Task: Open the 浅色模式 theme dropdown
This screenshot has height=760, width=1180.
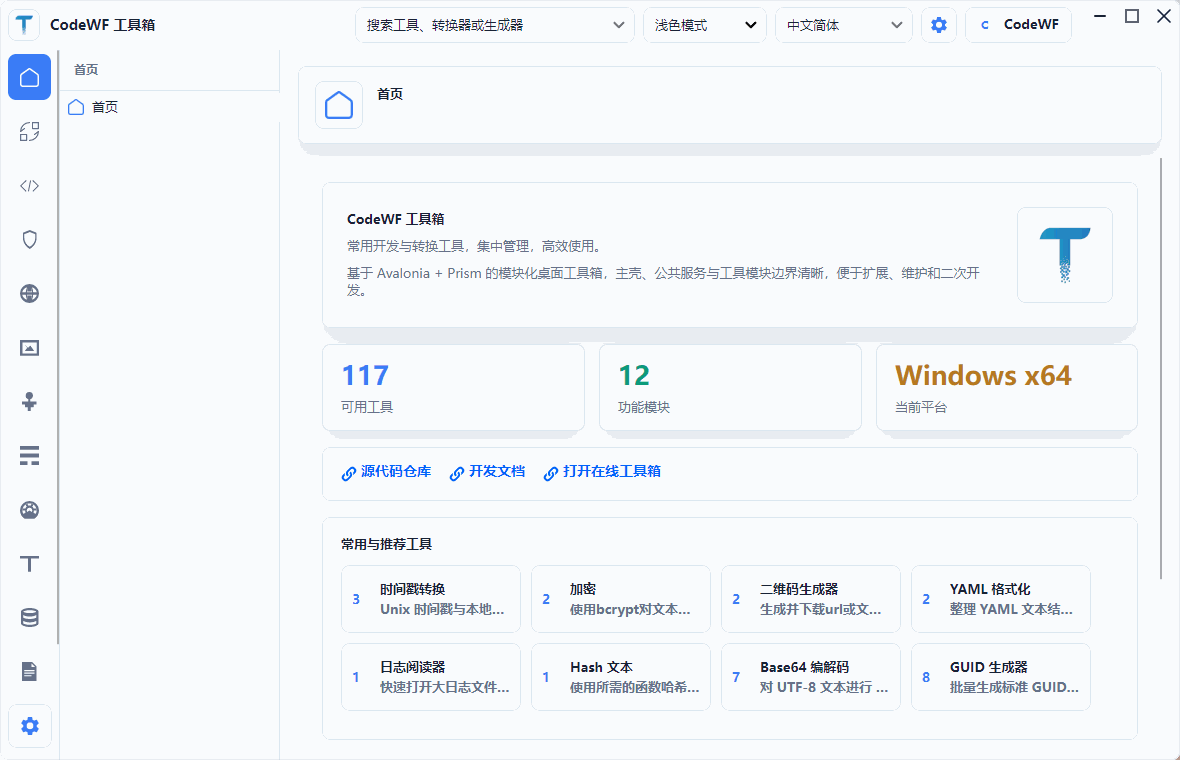Action: [704, 25]
